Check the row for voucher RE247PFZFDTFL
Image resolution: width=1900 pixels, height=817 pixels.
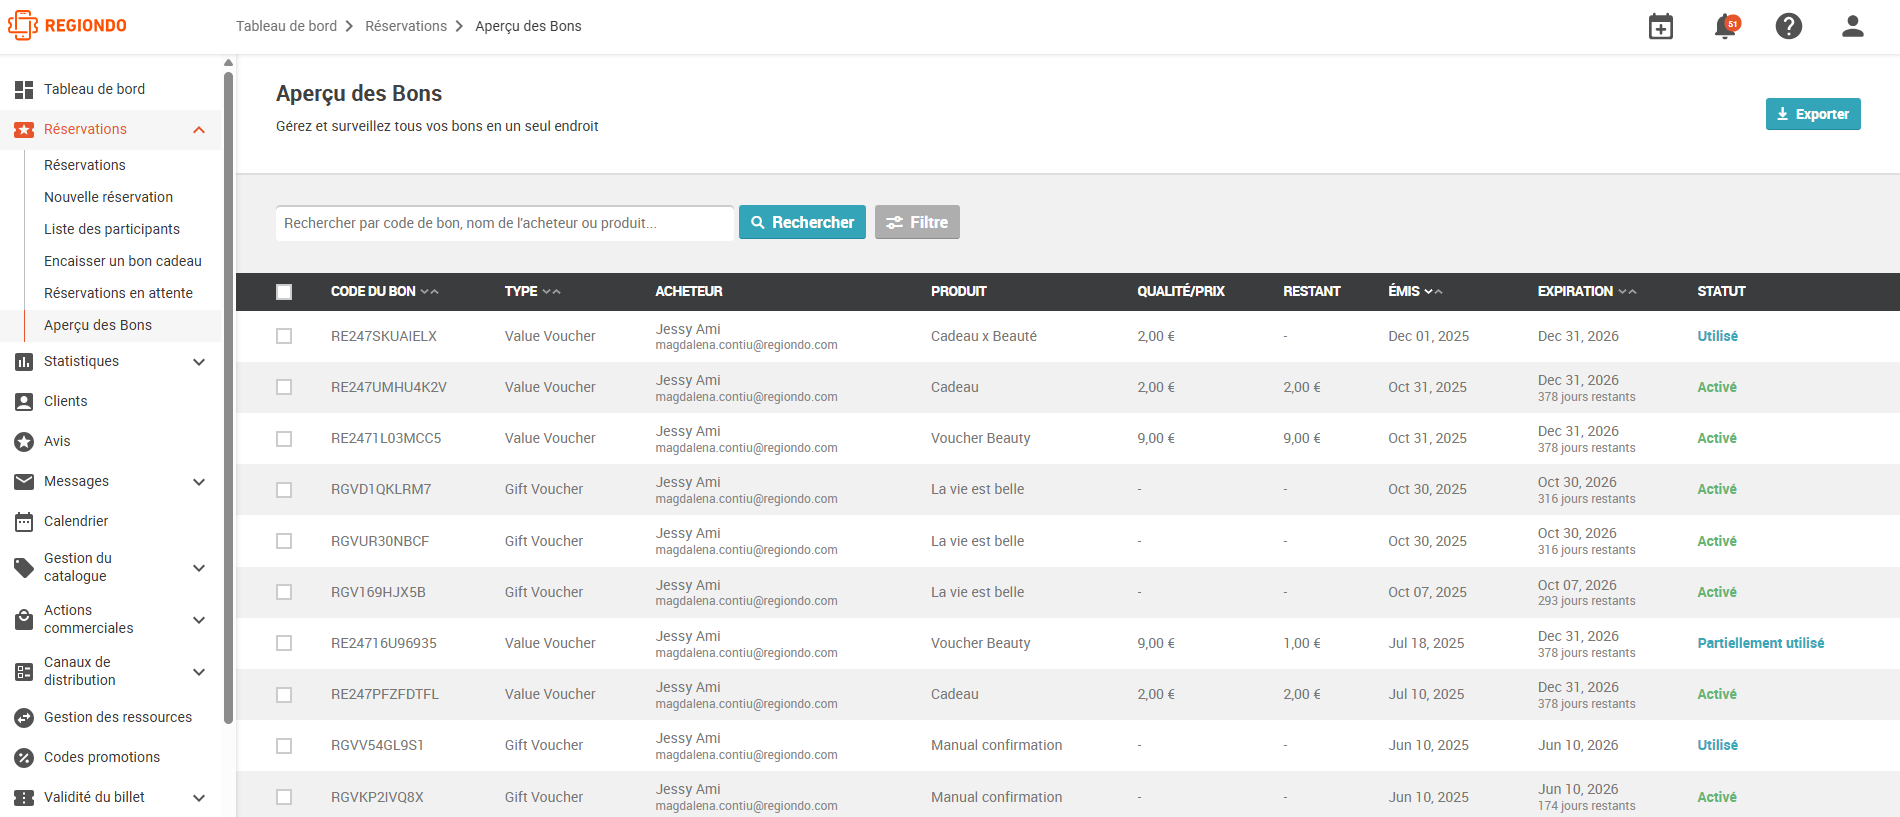click(284, 695)
